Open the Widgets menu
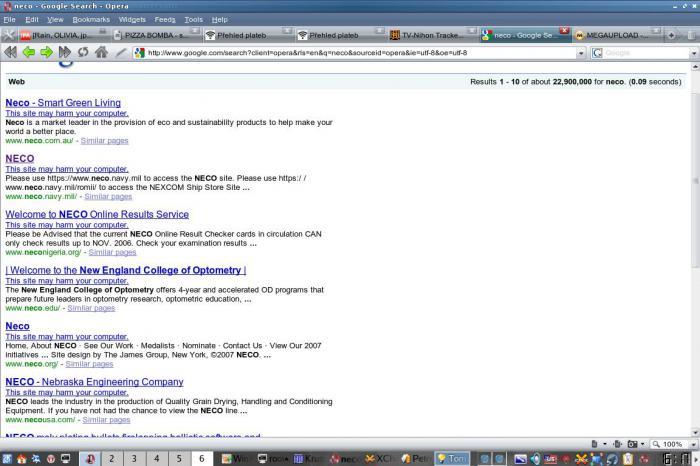This screenshot has width=700, height=466. [132, 20]
